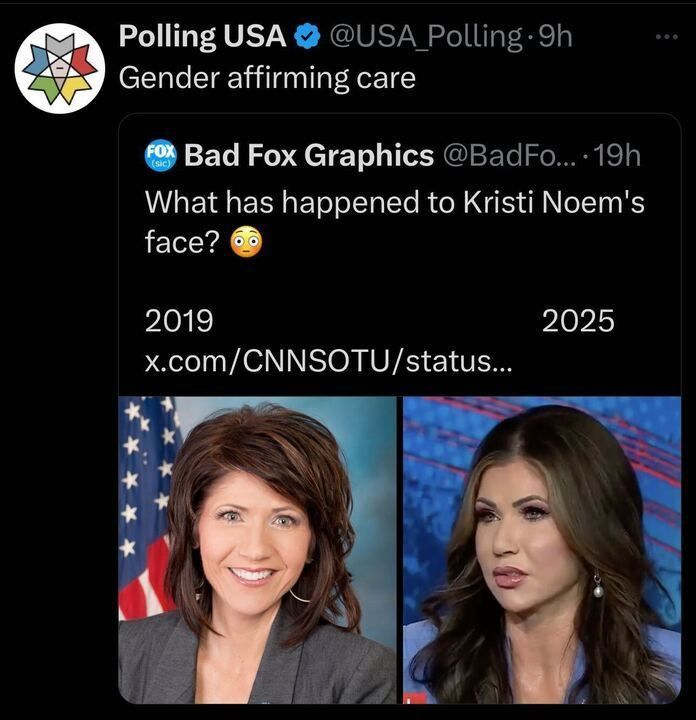Viewport: 696px width, 720px height.
Task: Click the '2025' year label
Action: click(x=578, y=321)
